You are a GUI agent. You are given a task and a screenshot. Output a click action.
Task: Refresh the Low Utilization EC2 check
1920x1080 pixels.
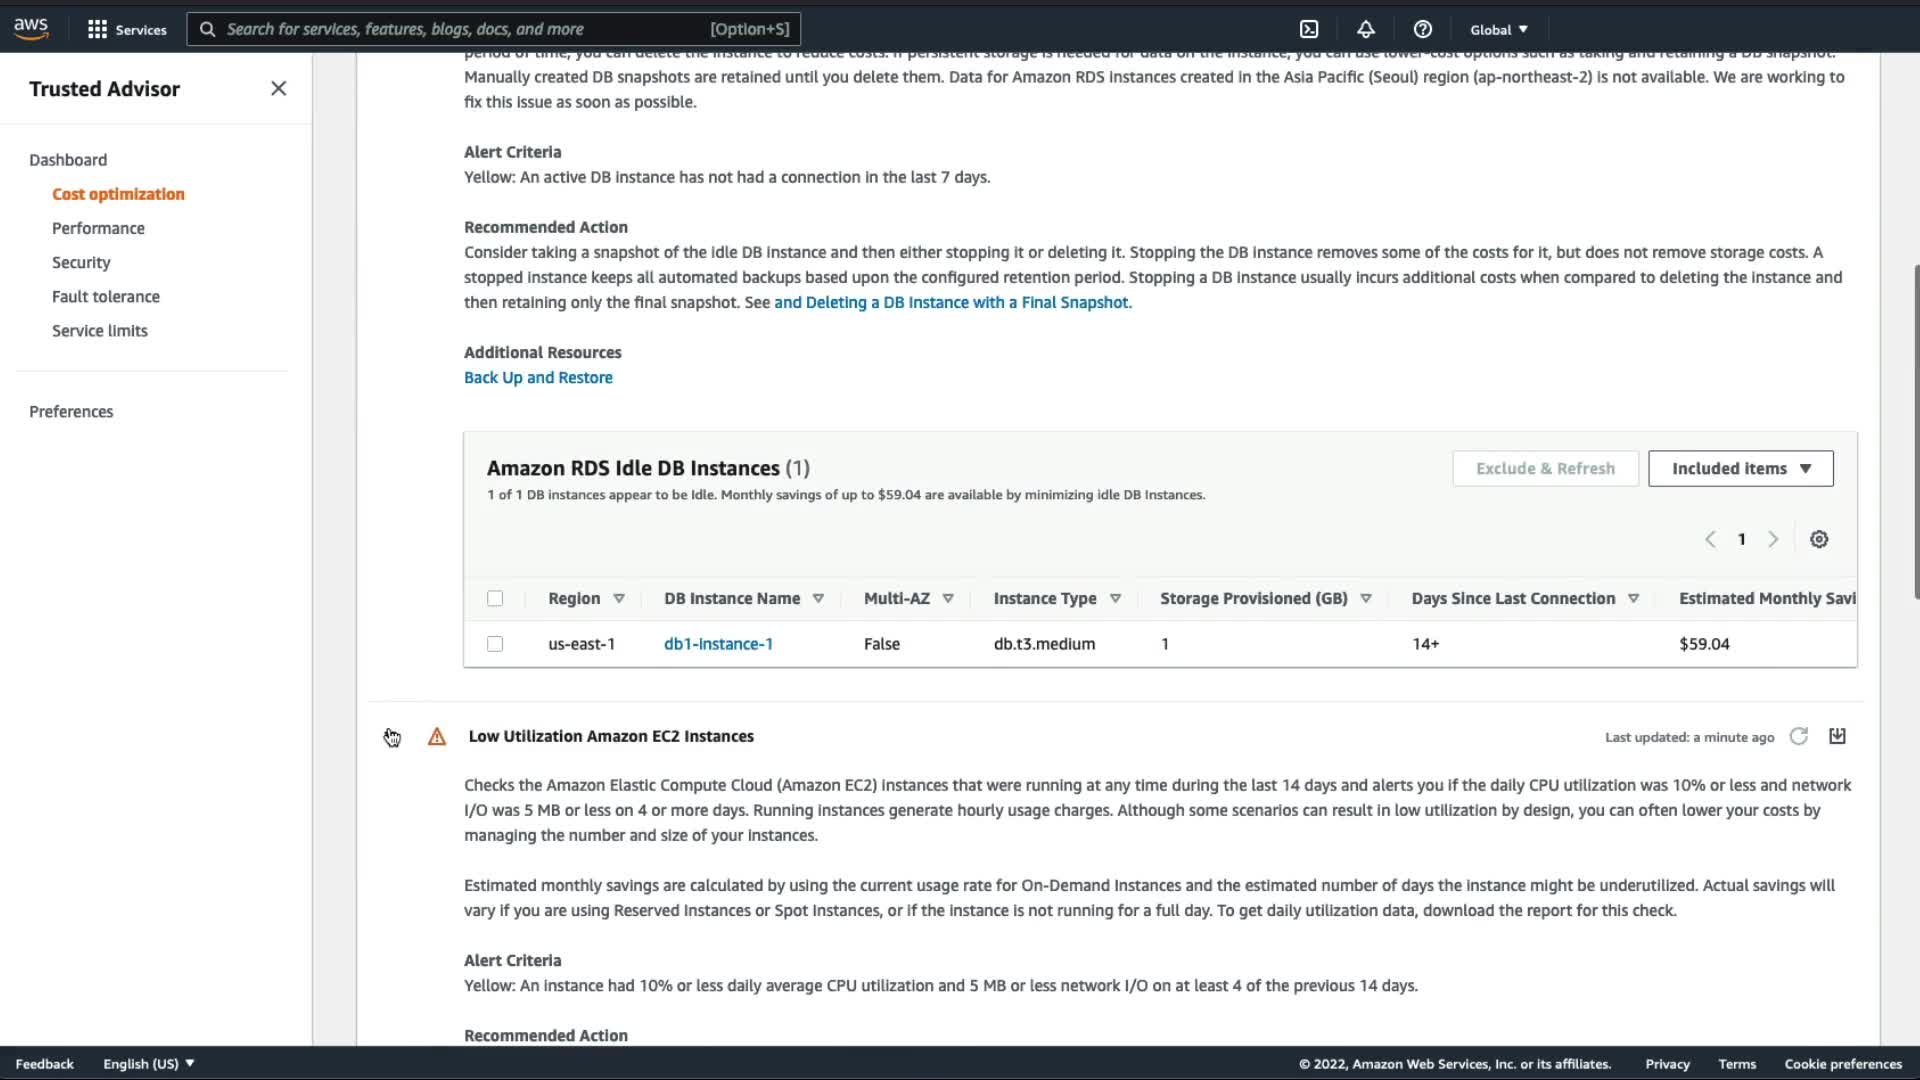(x=1798, y=737)
